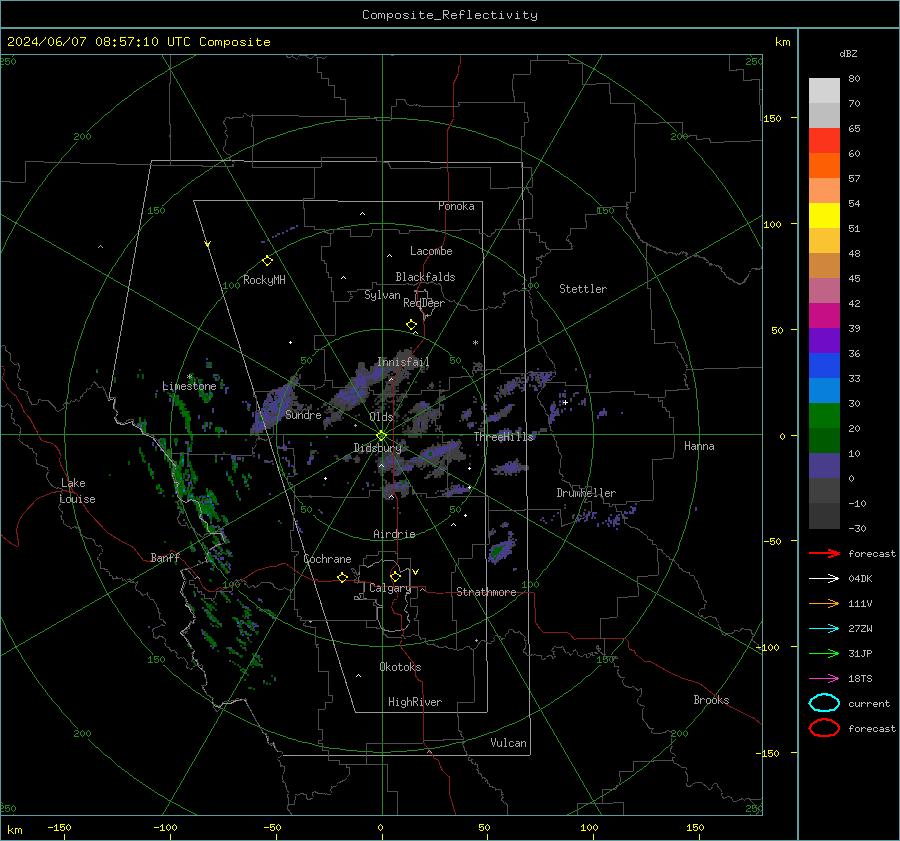Click the radar-center diamond above Didsbury
Screen dimensions: 900x841
point(381,436)
